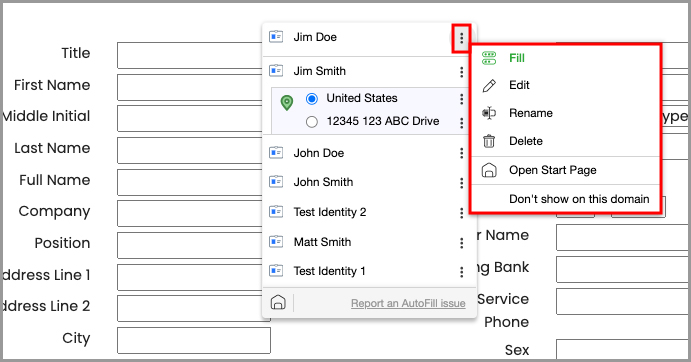The width and height of the screenshot is (691, 362).
Task: Select the Jim Doe identity name
Action: [x=315, y=37]
